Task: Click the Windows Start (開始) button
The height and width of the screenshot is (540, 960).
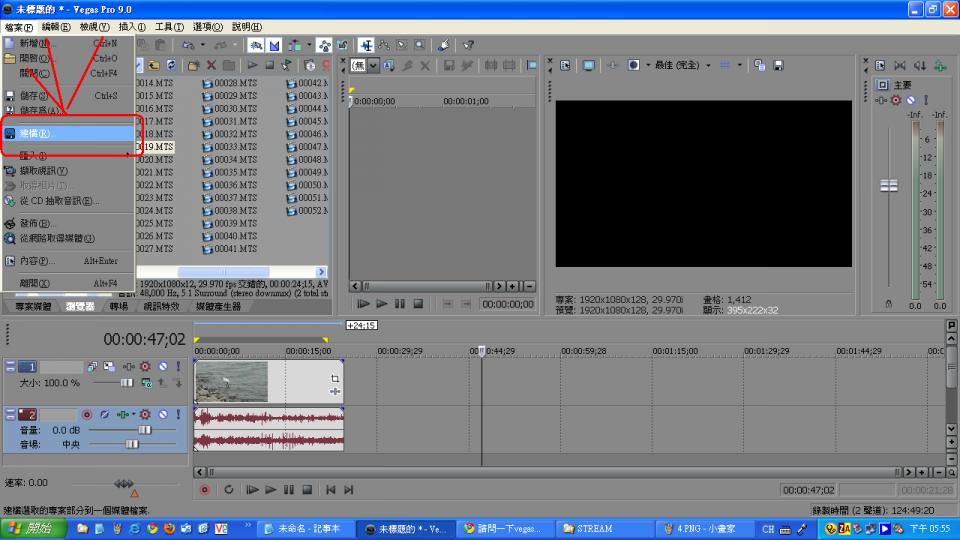Action: 34,528
